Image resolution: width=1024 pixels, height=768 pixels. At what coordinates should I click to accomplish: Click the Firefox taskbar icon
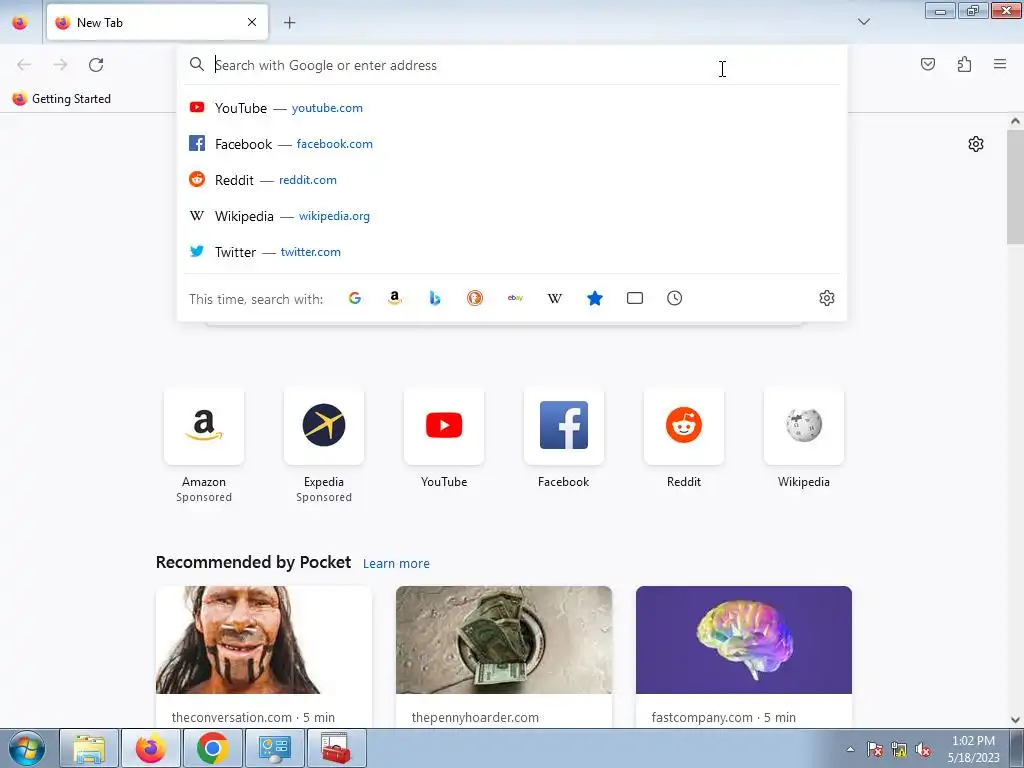(151, 748)
